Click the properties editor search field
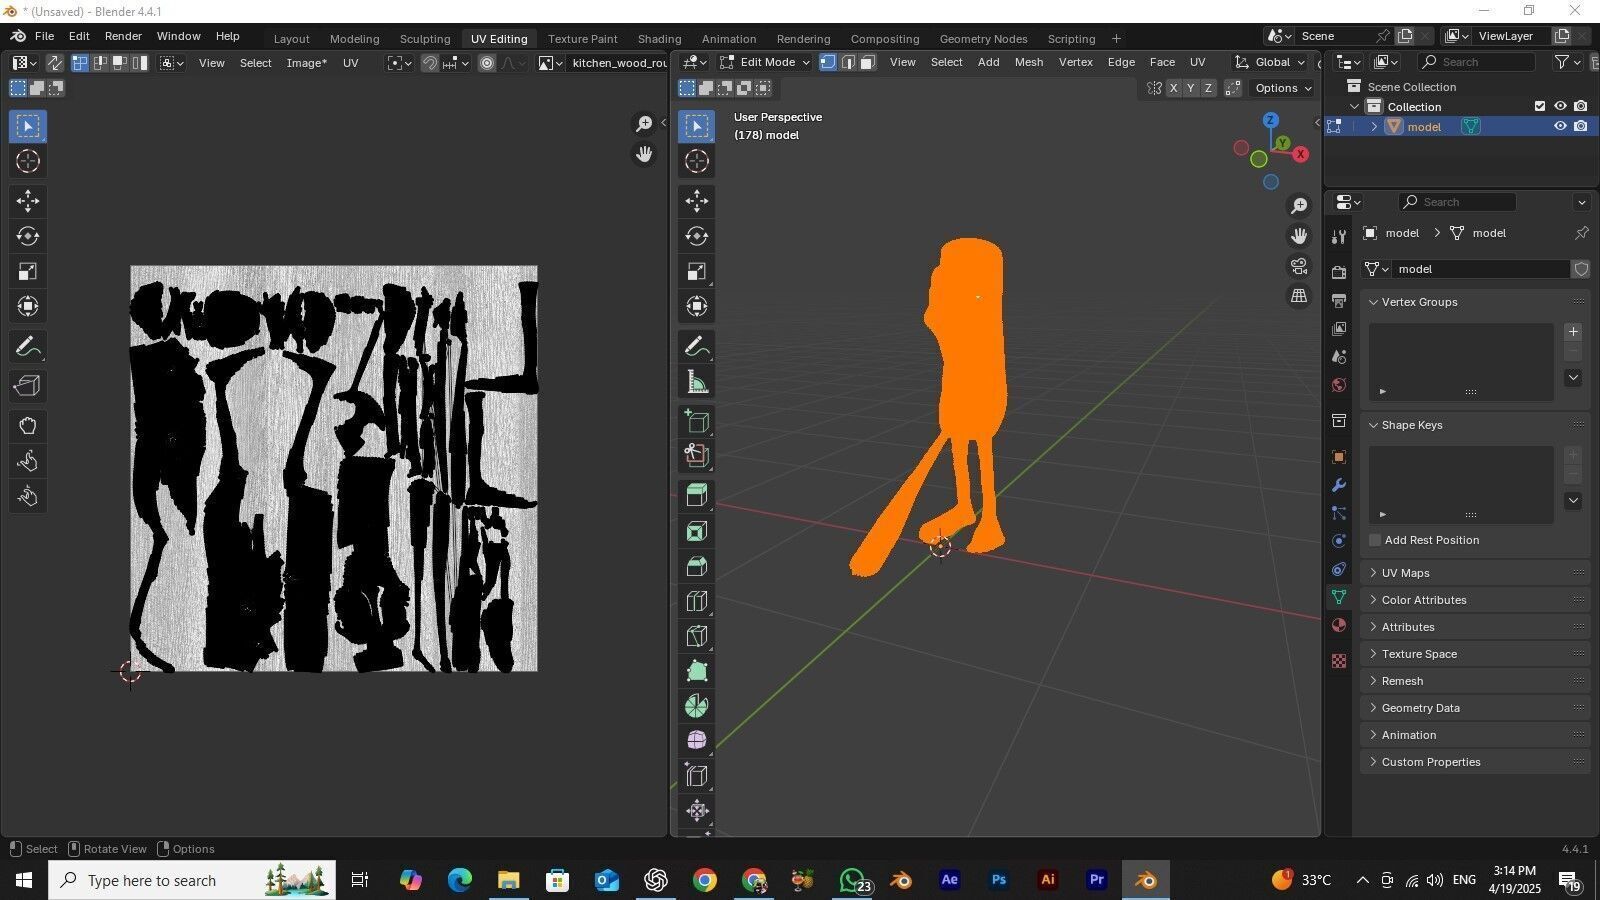 tap(1458, 202)
